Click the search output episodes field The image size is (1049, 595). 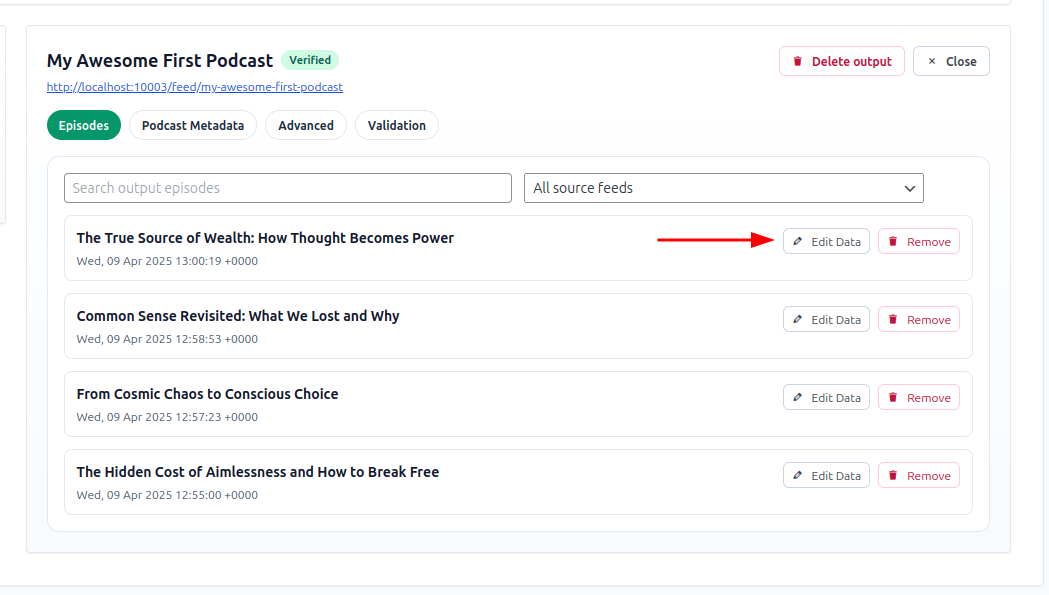tap(287, 188)
